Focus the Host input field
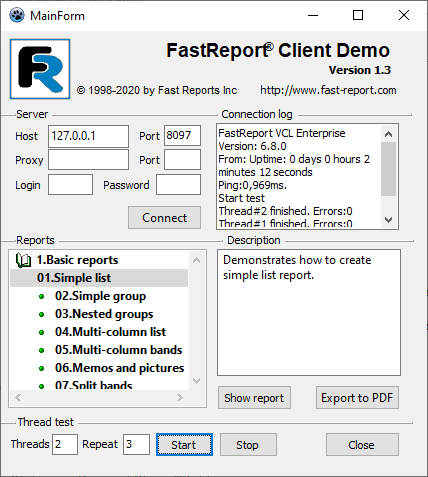Screen dimensions: 428x477 [88, 136]
